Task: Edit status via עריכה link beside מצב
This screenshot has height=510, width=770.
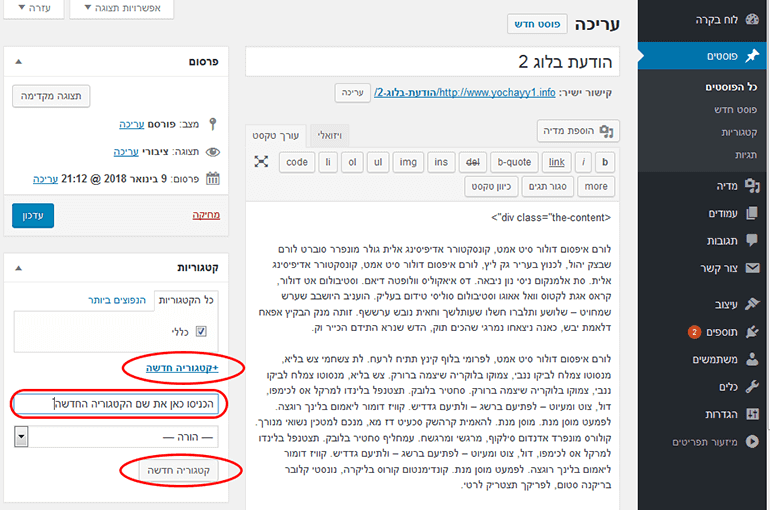Action: (x=132, y=124)
